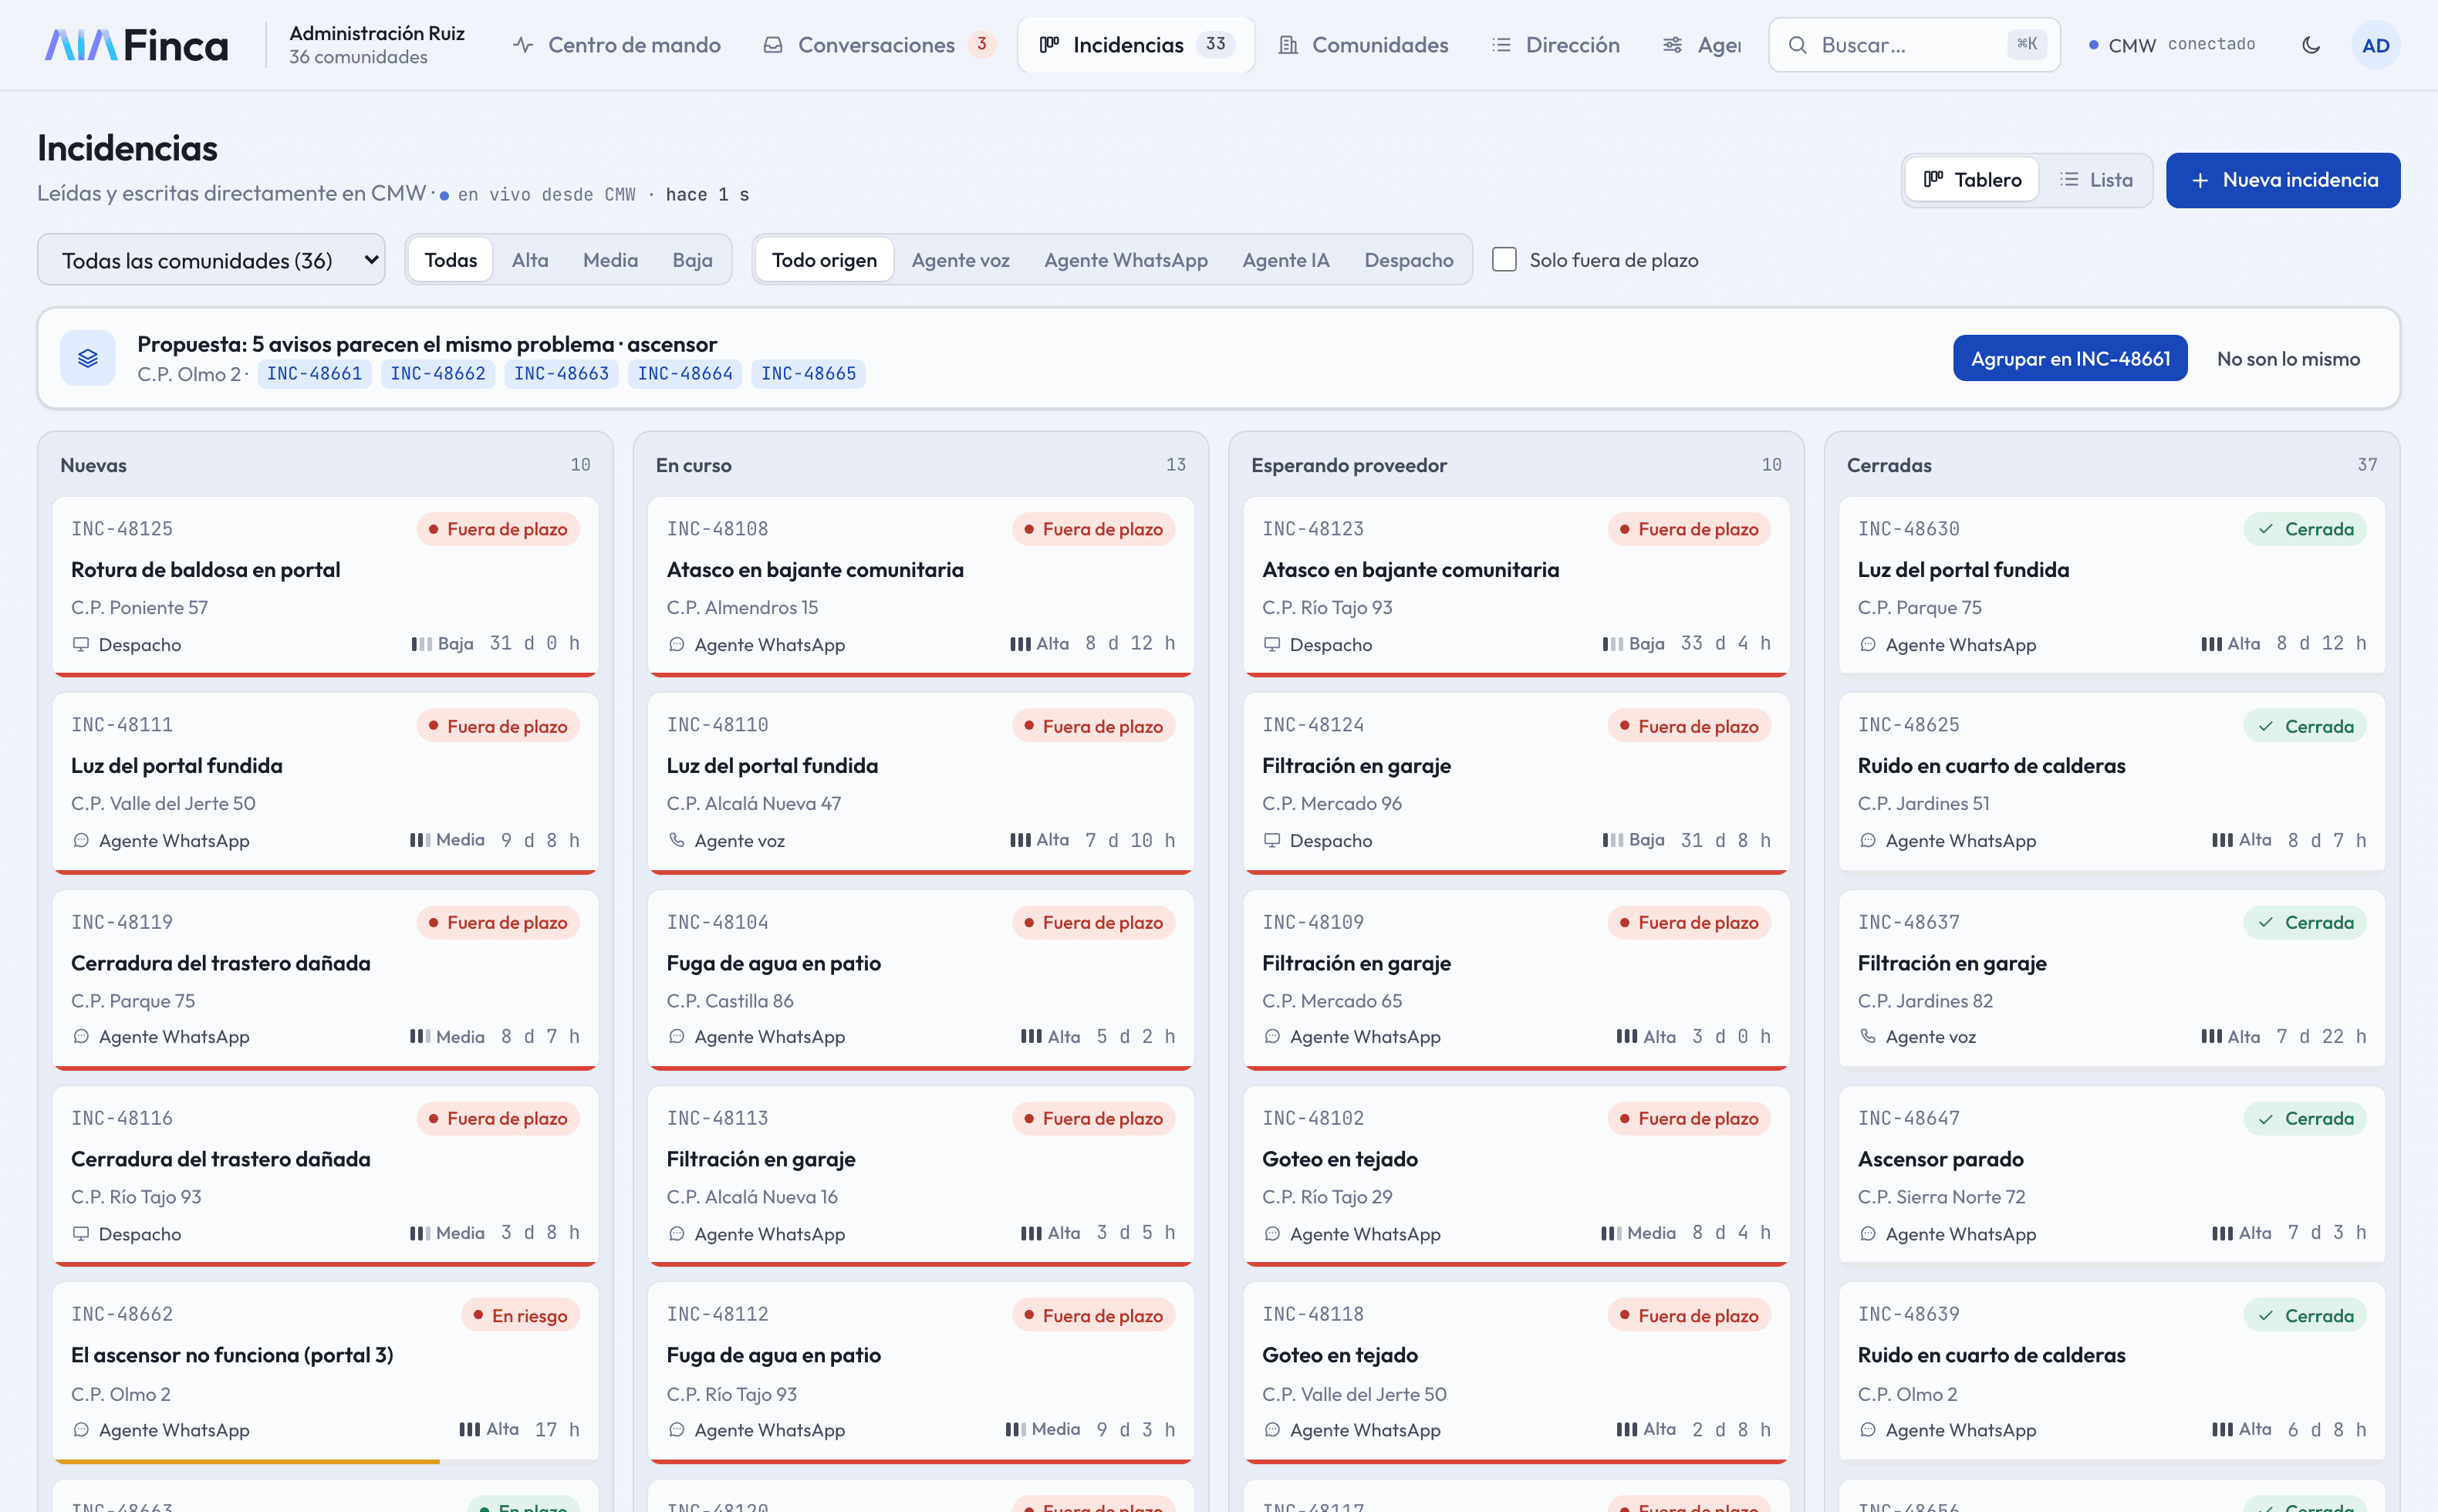Click the Conversaciones inbox icon

[x=773, y=45]
